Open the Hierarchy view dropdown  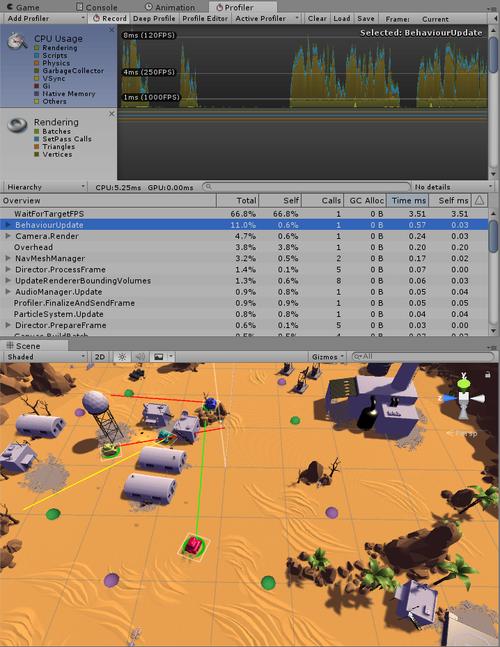45,187
